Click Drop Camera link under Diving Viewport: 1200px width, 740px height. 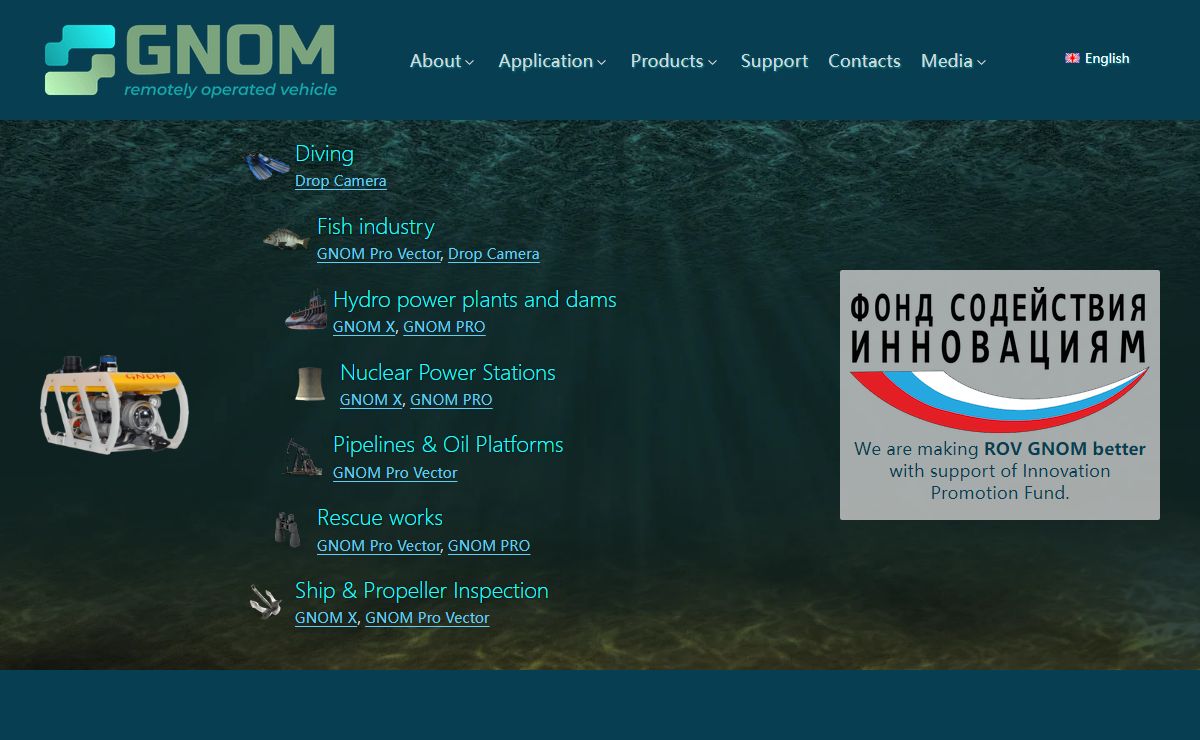[x=340, y=181]
